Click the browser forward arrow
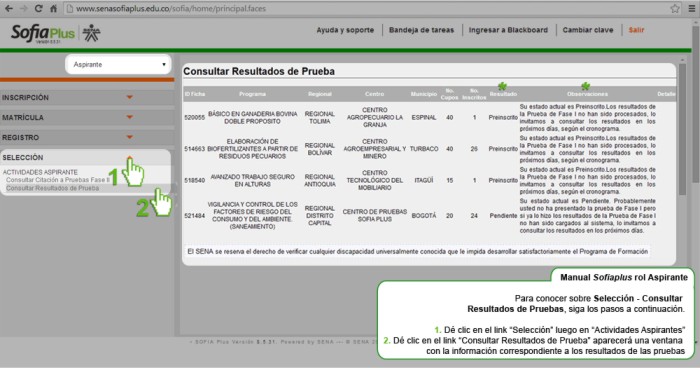The image size is (700, 368). pyautogui.click(x=24, y=8)
